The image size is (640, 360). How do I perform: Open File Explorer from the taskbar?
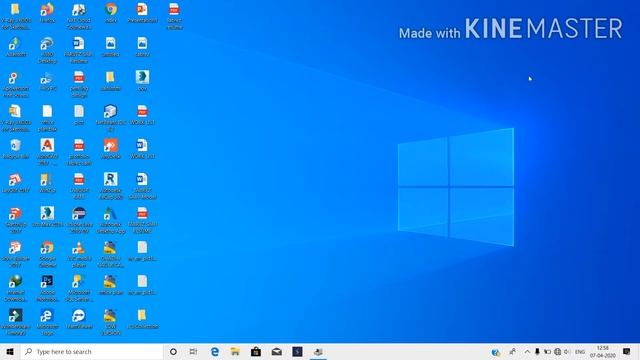(x=235, y=352)
